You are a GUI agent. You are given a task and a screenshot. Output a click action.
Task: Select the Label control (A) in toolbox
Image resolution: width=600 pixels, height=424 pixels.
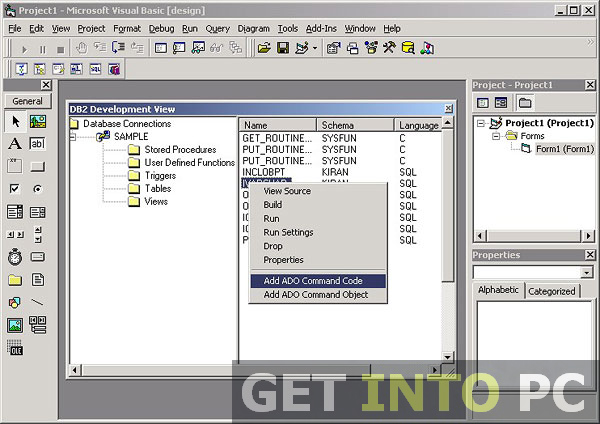point(15,144)
